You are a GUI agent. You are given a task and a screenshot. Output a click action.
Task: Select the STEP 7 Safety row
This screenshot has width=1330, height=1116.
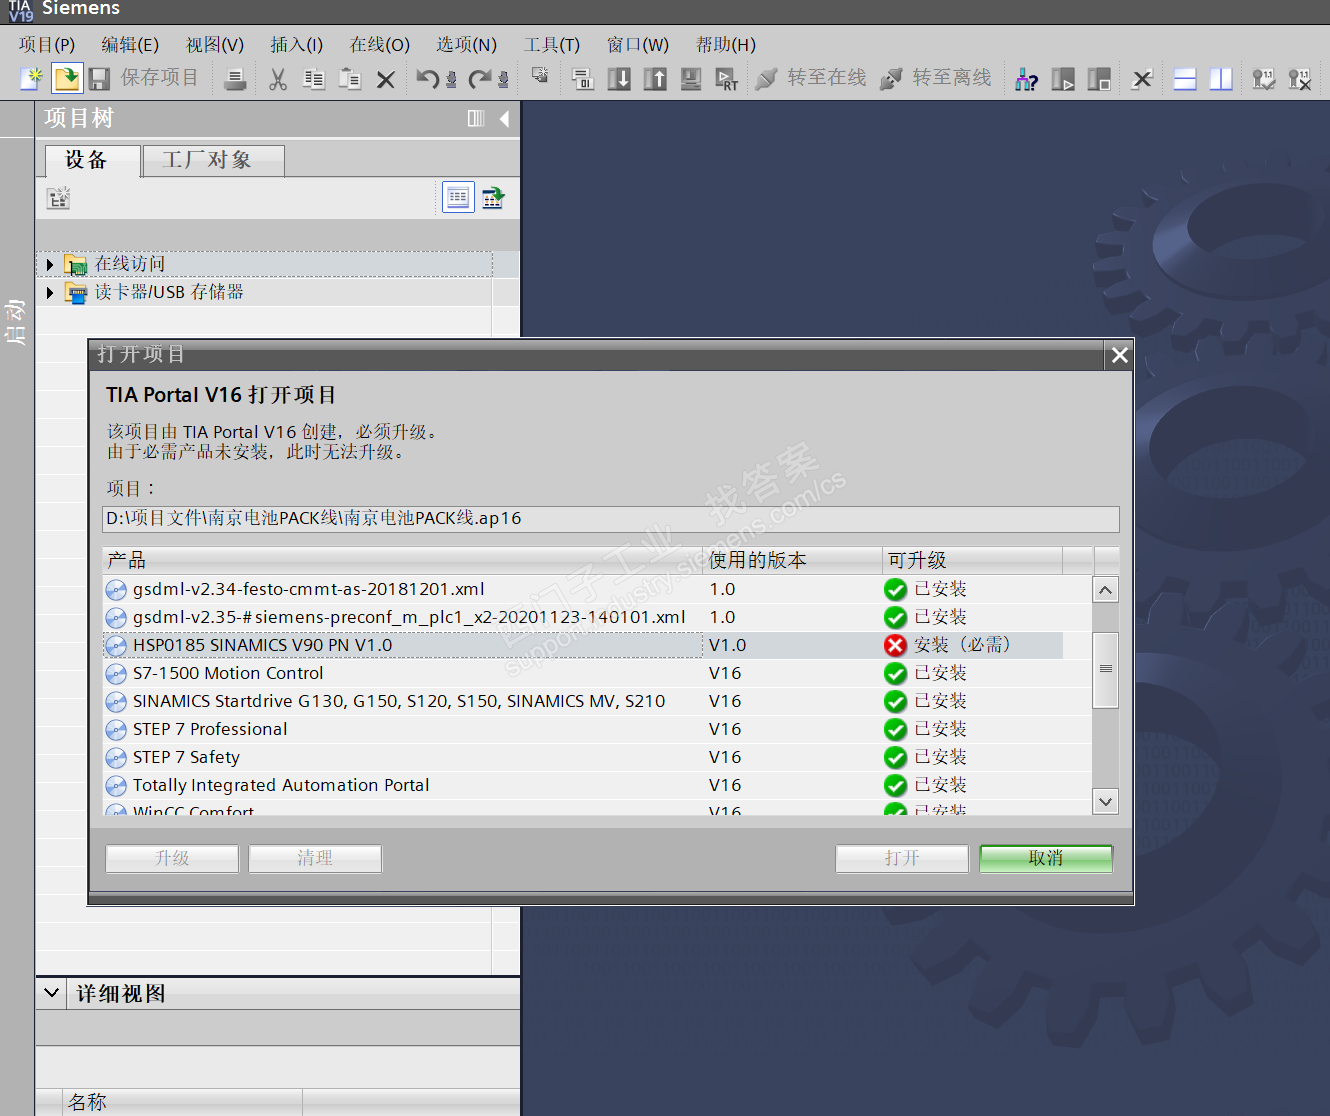(x=583, y=757)
